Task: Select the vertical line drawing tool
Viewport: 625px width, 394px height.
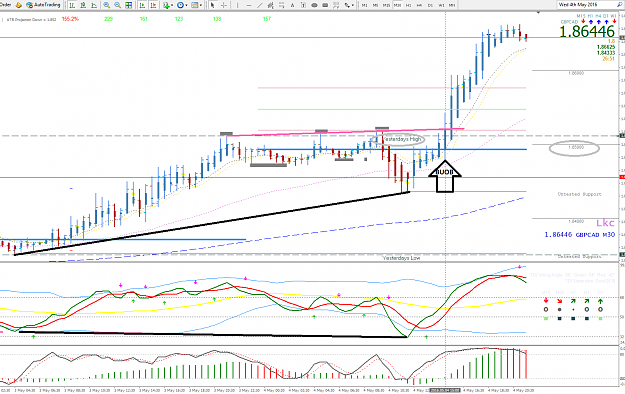Action: (237, 5)
